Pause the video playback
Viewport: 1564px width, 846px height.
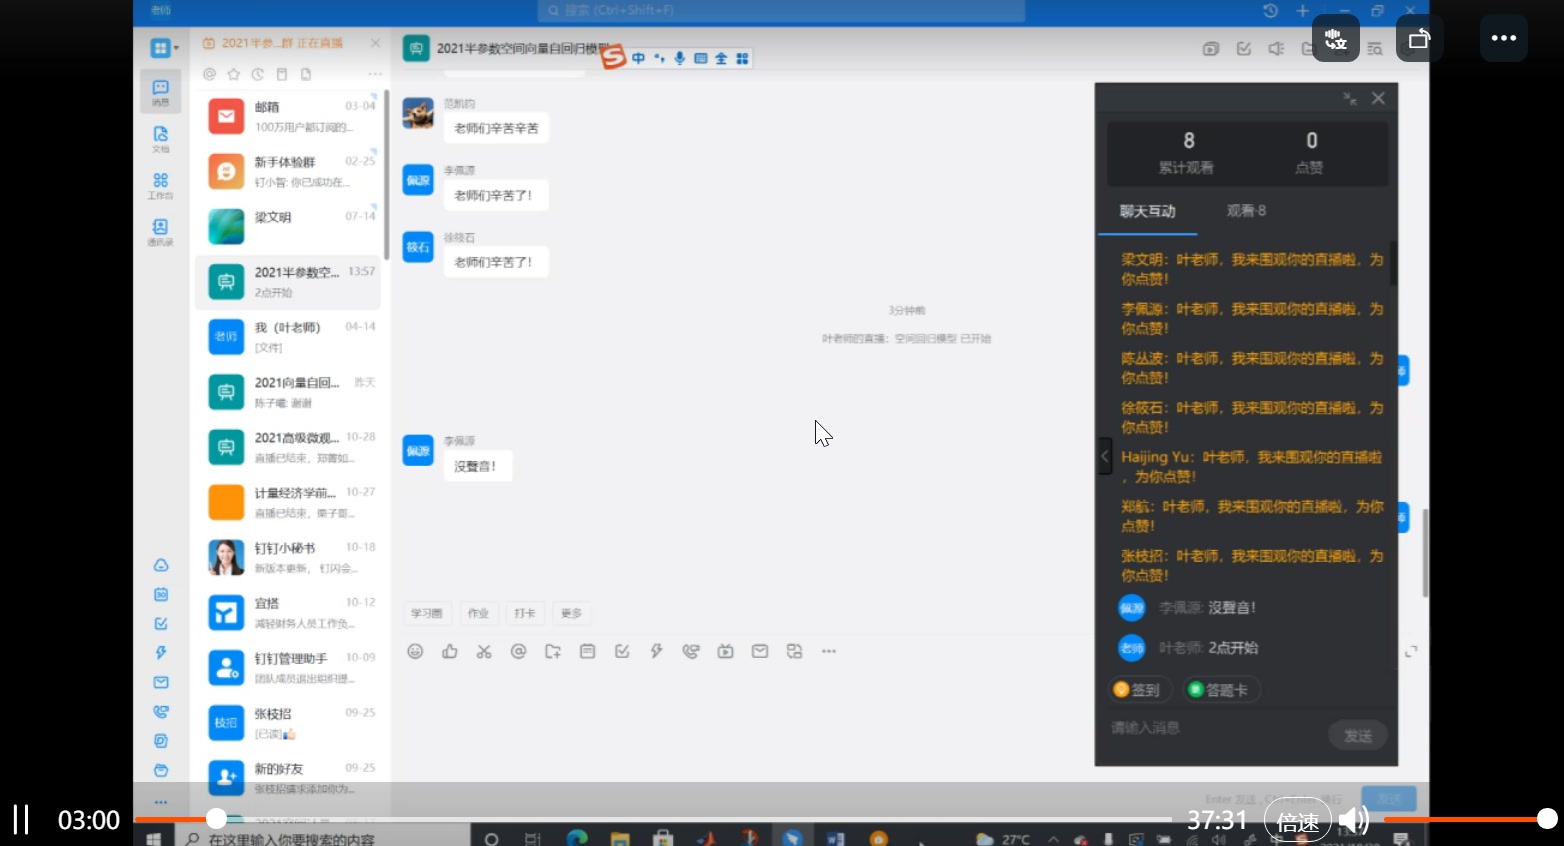[x=20, y=820]
